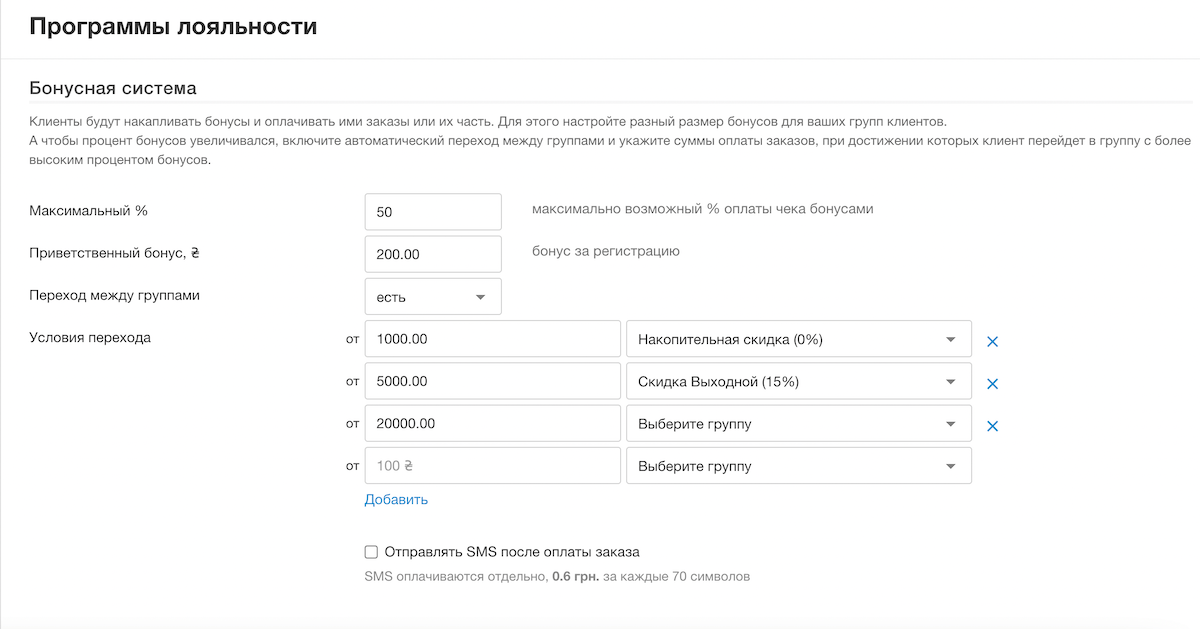
Task: Expand the 'Накопительная скидка (0%)' group dropdown
Action: tap(798, 339)
